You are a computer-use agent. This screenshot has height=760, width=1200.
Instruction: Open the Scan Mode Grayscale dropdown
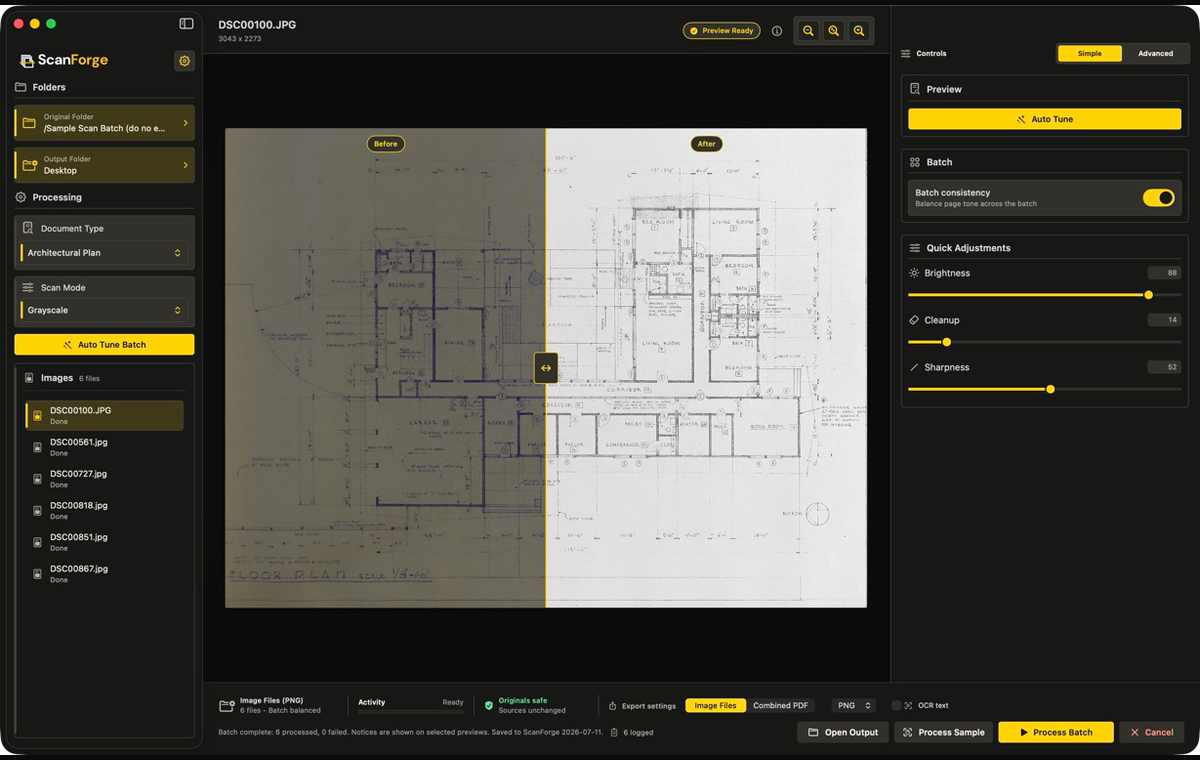click(x=104, y=310)
